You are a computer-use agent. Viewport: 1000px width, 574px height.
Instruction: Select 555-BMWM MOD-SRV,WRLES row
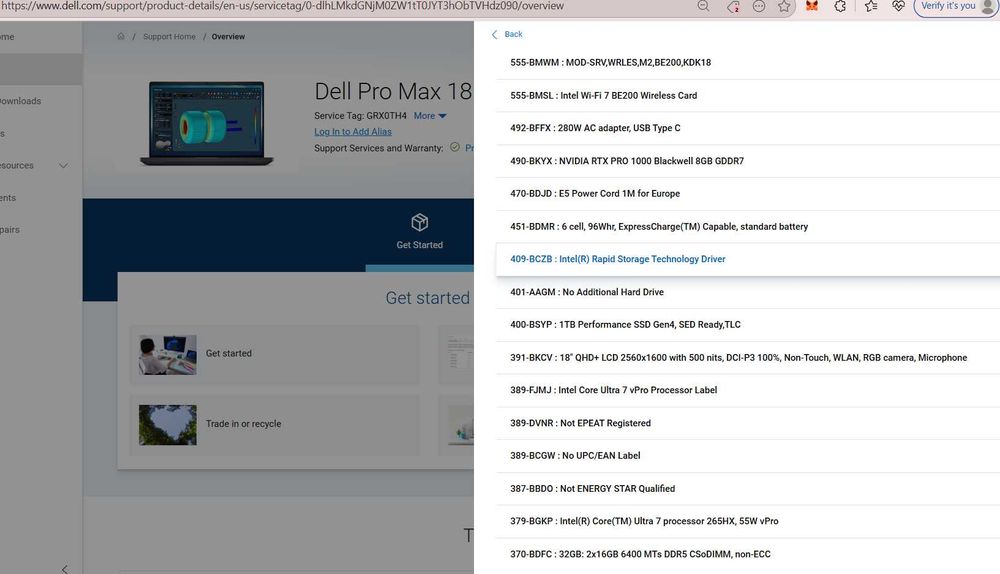click(747, 63)
